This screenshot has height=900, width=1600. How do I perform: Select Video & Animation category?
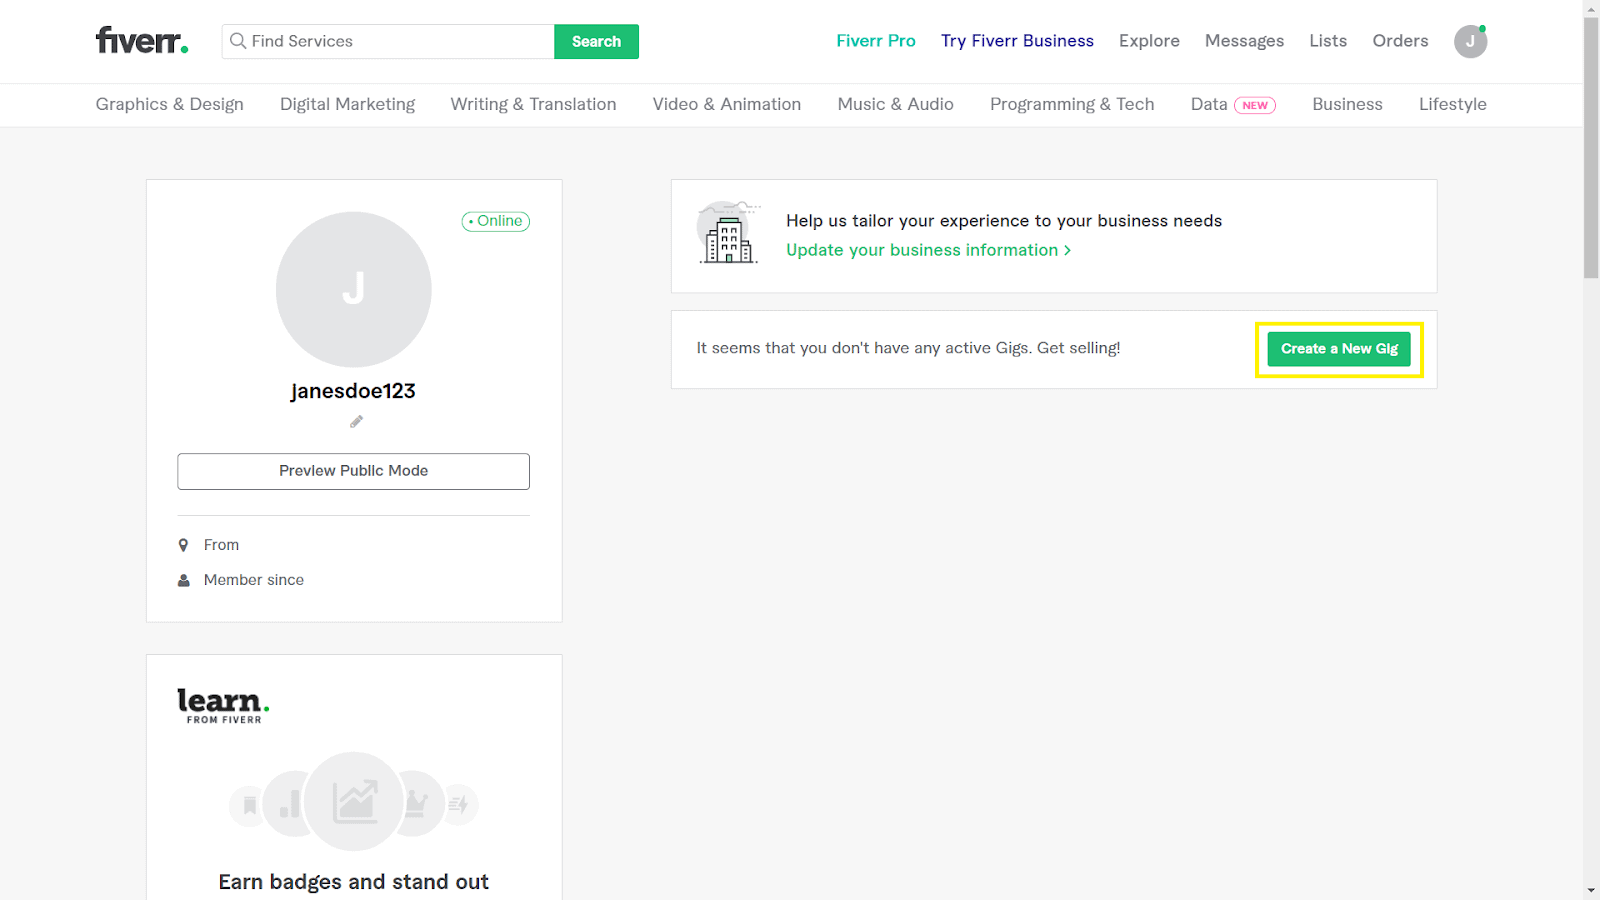[x=727, y=104]
